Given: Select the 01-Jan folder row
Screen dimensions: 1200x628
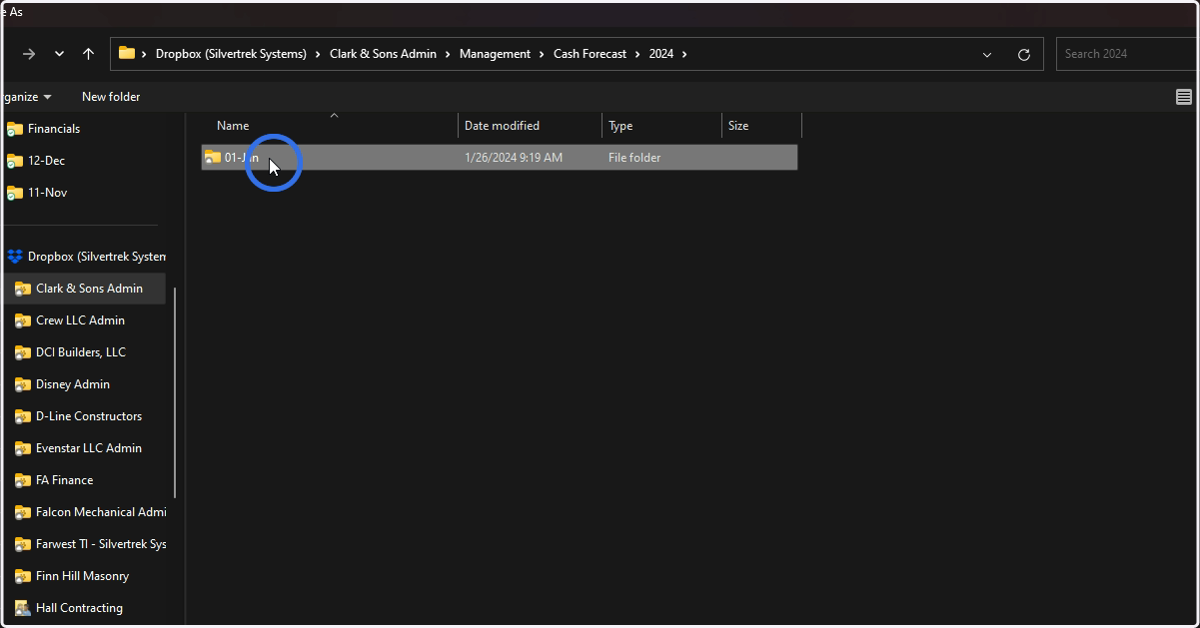Looking at the screenshot, I should tap(500, 157).
